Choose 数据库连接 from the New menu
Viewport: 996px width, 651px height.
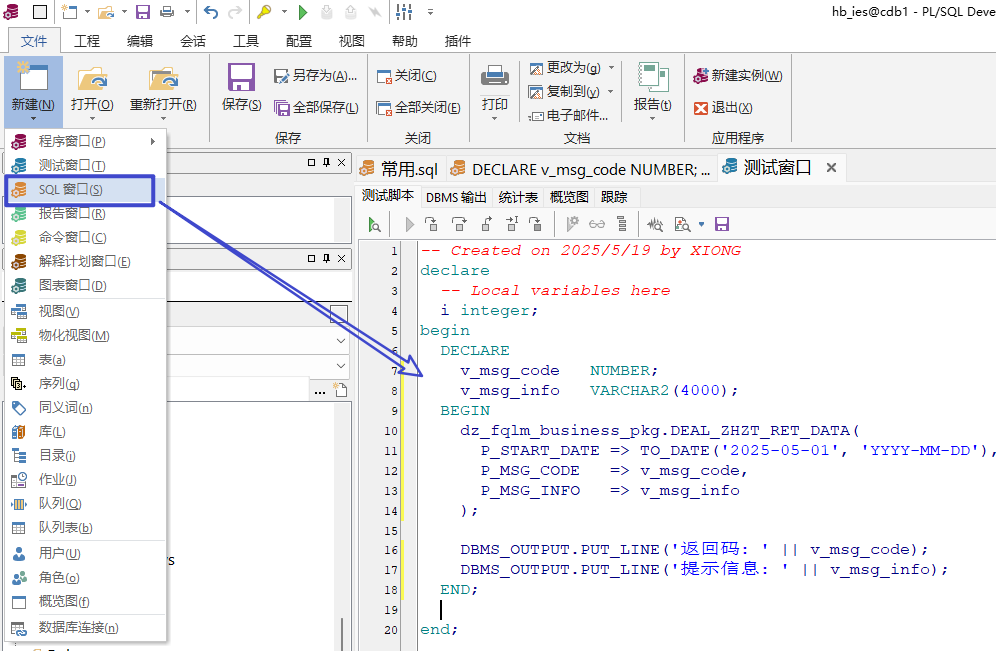86,628
